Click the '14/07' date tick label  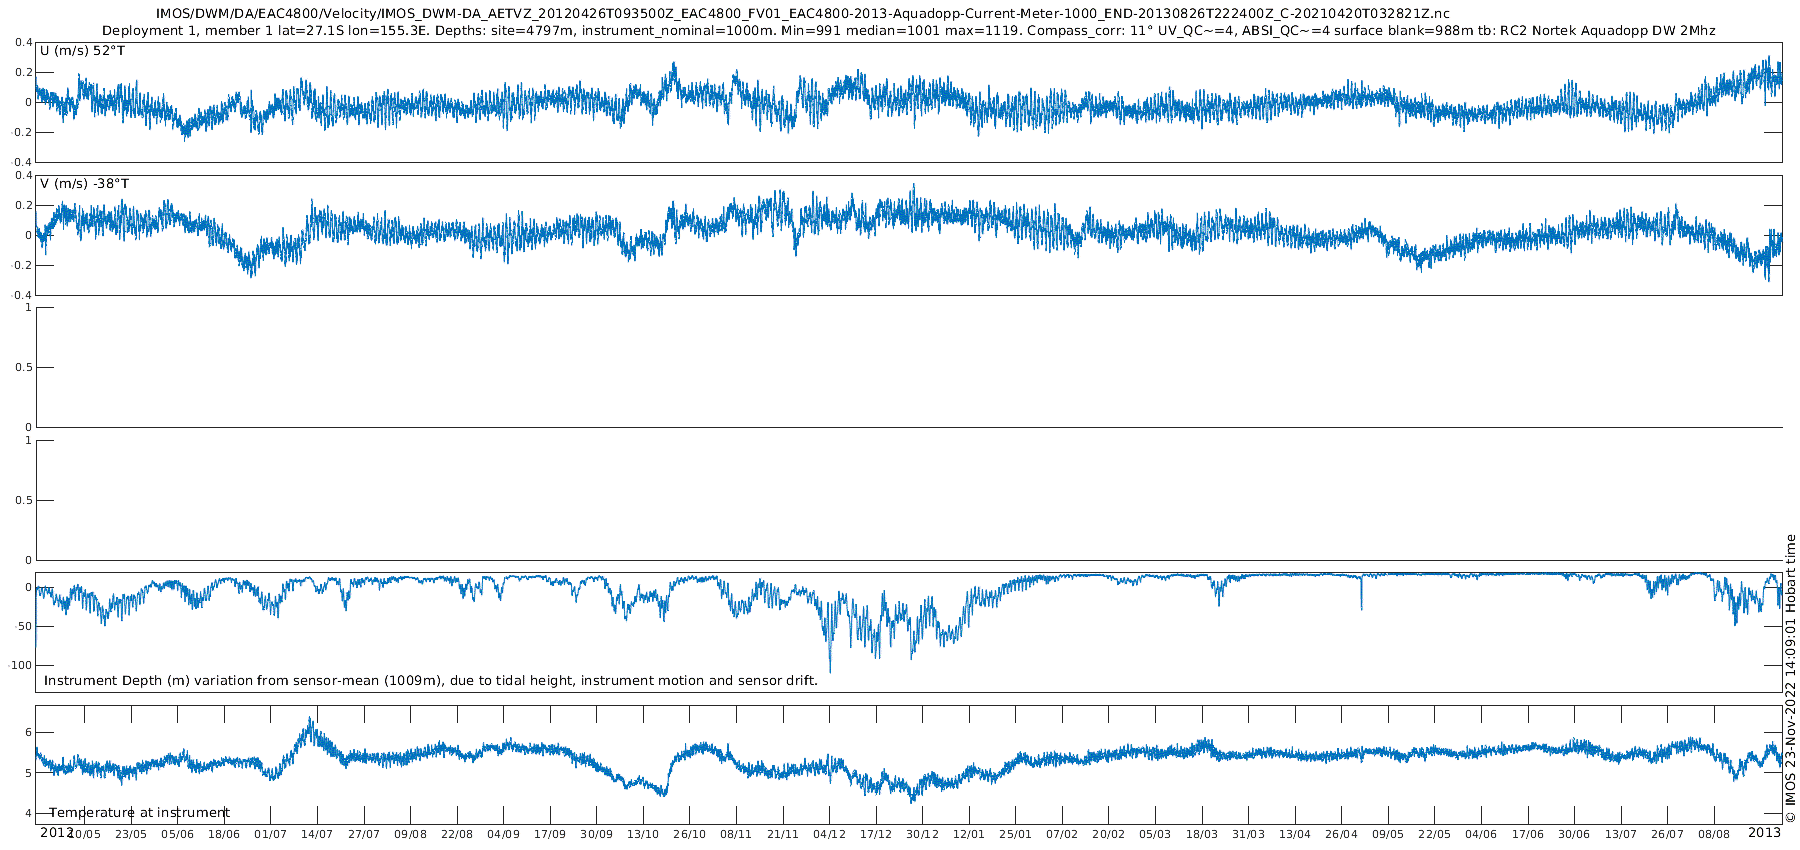pos(317,834)
